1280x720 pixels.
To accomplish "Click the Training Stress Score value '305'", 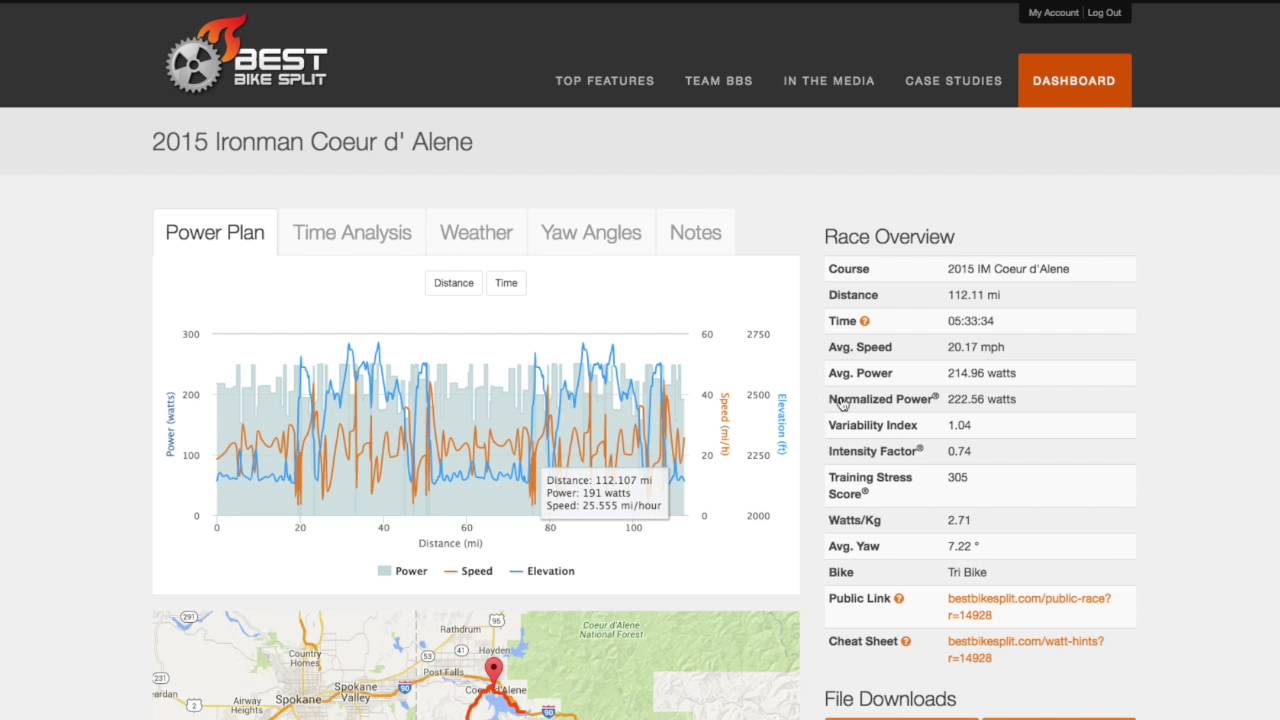I will (x=958, y=477).
